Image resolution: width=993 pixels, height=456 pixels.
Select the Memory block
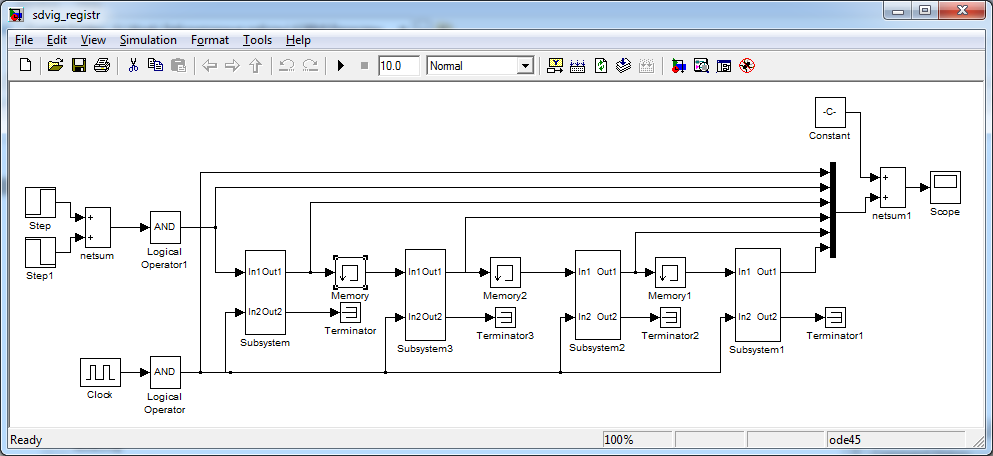[350, 272]
